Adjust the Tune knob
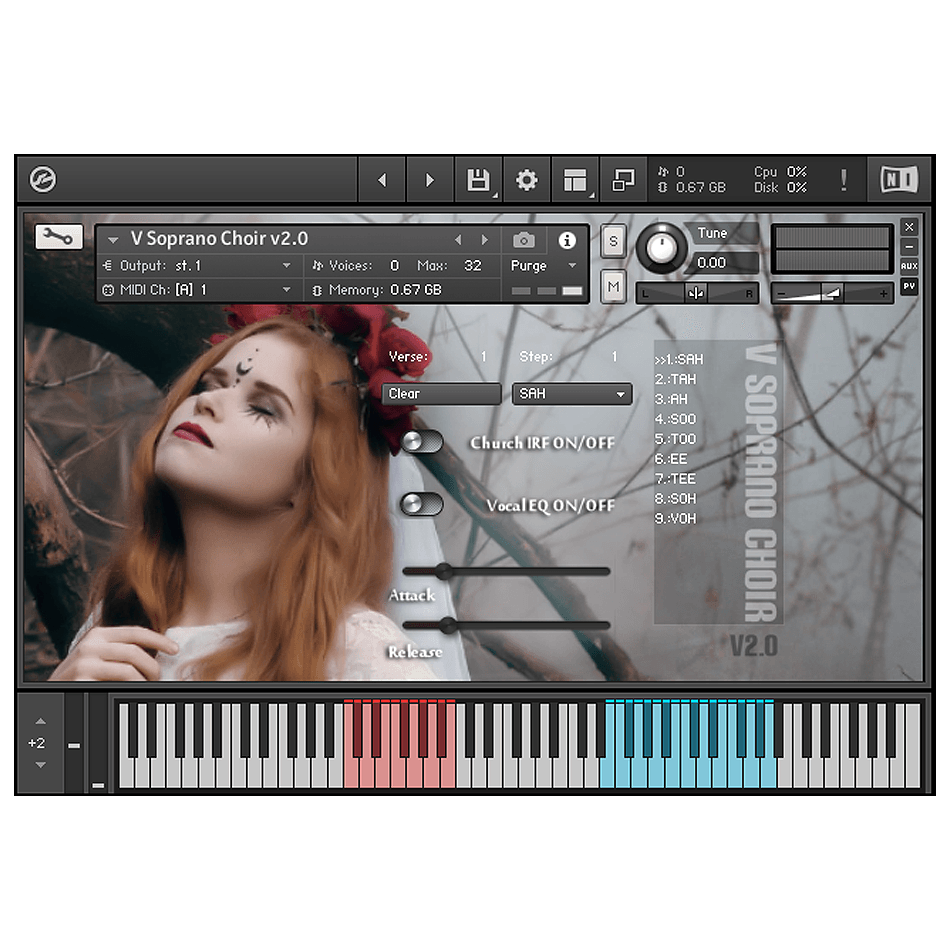The height and width of the screenshot is (950, 950). pyautogui.click(x=661, y=248)
